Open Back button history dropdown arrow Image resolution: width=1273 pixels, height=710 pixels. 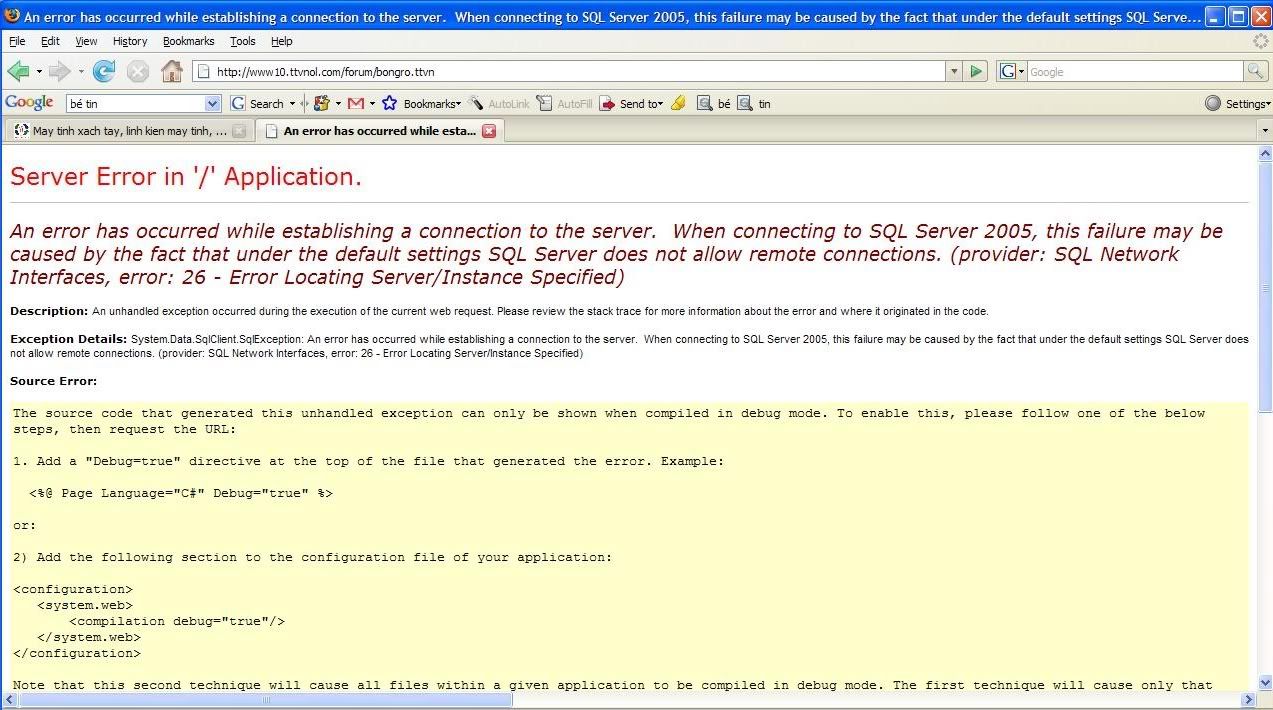tap(39, 72)
